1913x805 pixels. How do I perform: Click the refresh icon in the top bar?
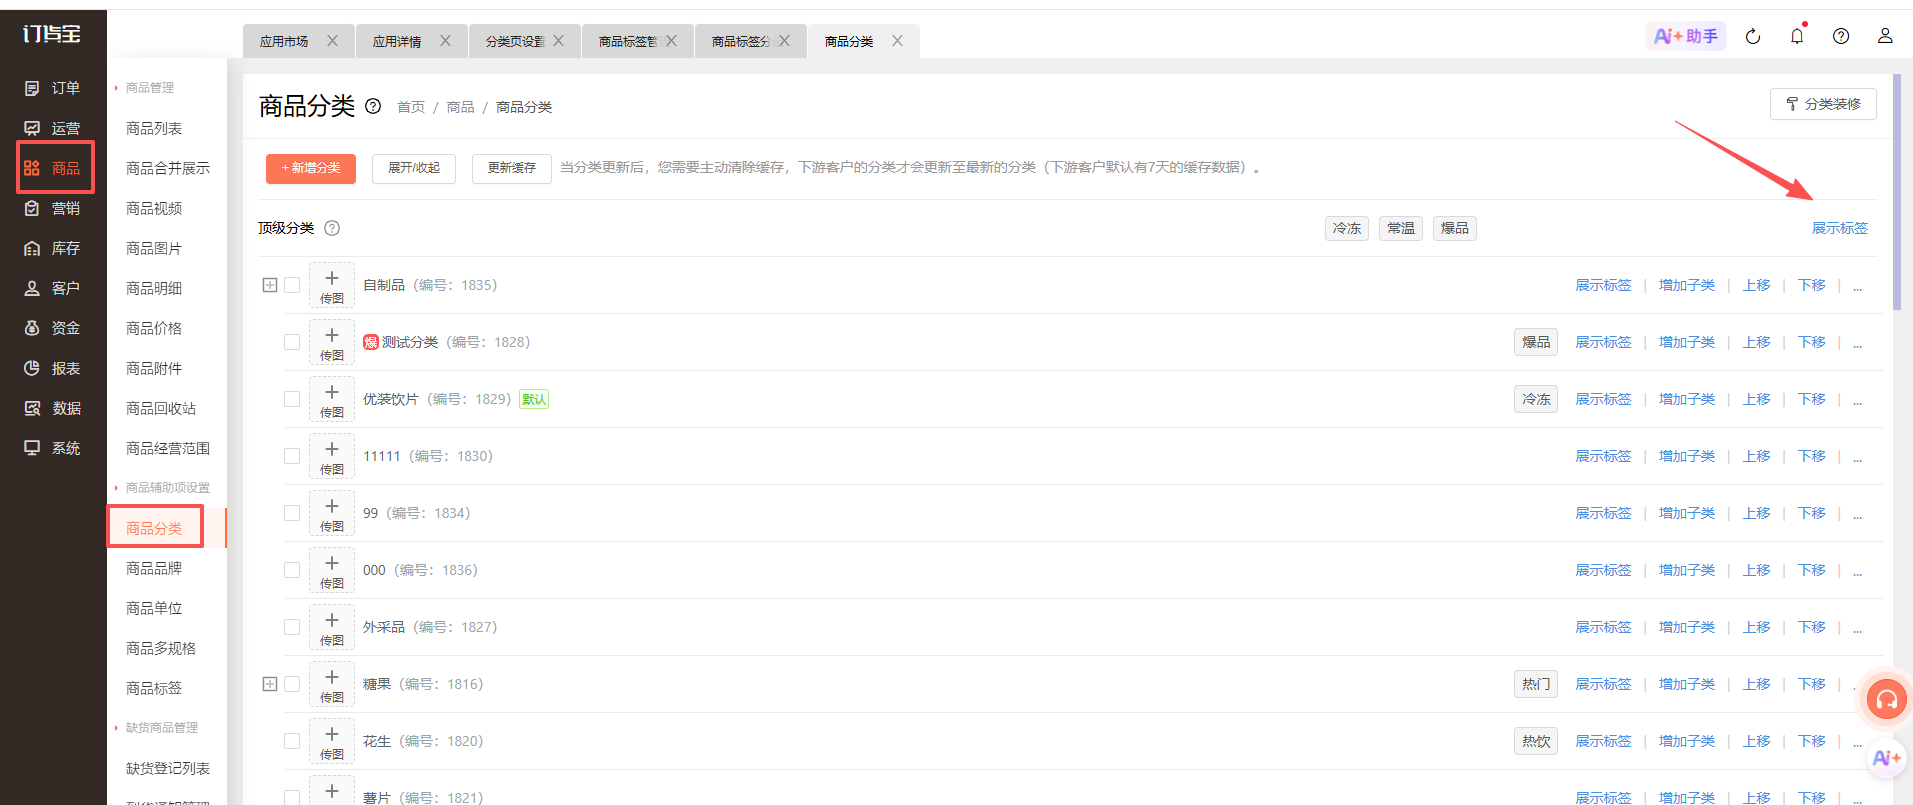(1753, 37)
